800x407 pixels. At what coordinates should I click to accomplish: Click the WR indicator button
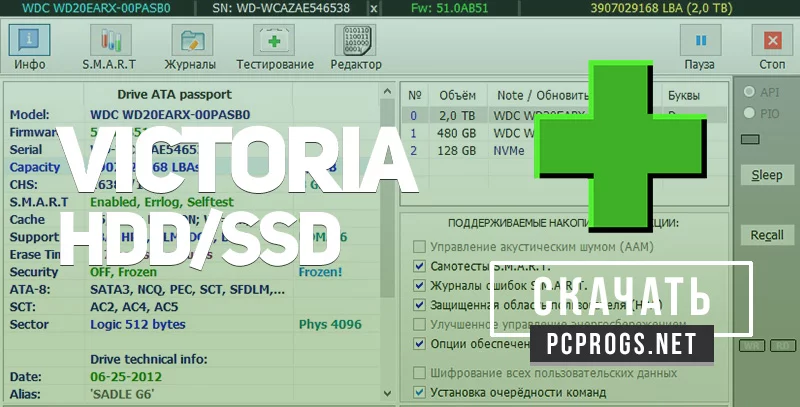click(x=751, y=346)
